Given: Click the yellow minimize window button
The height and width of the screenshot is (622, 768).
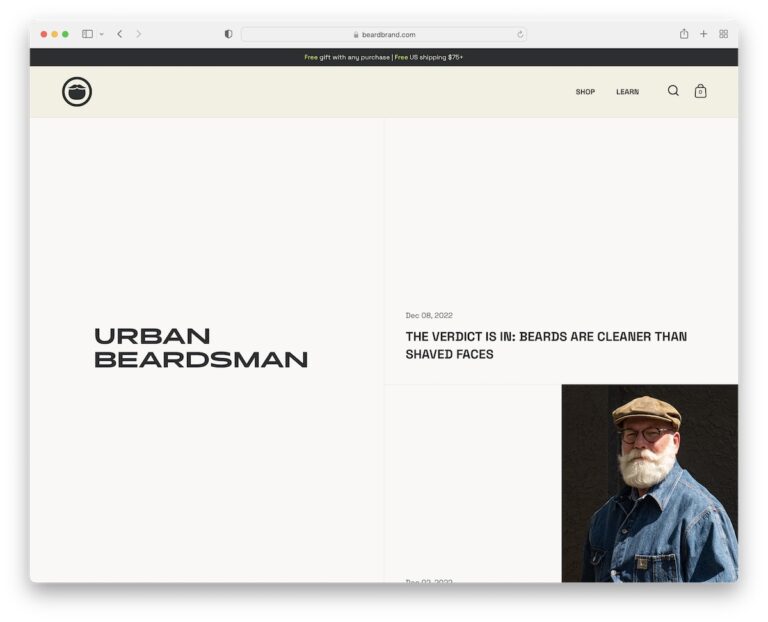Looking at the screenshot, I should [x=54, y=34].
